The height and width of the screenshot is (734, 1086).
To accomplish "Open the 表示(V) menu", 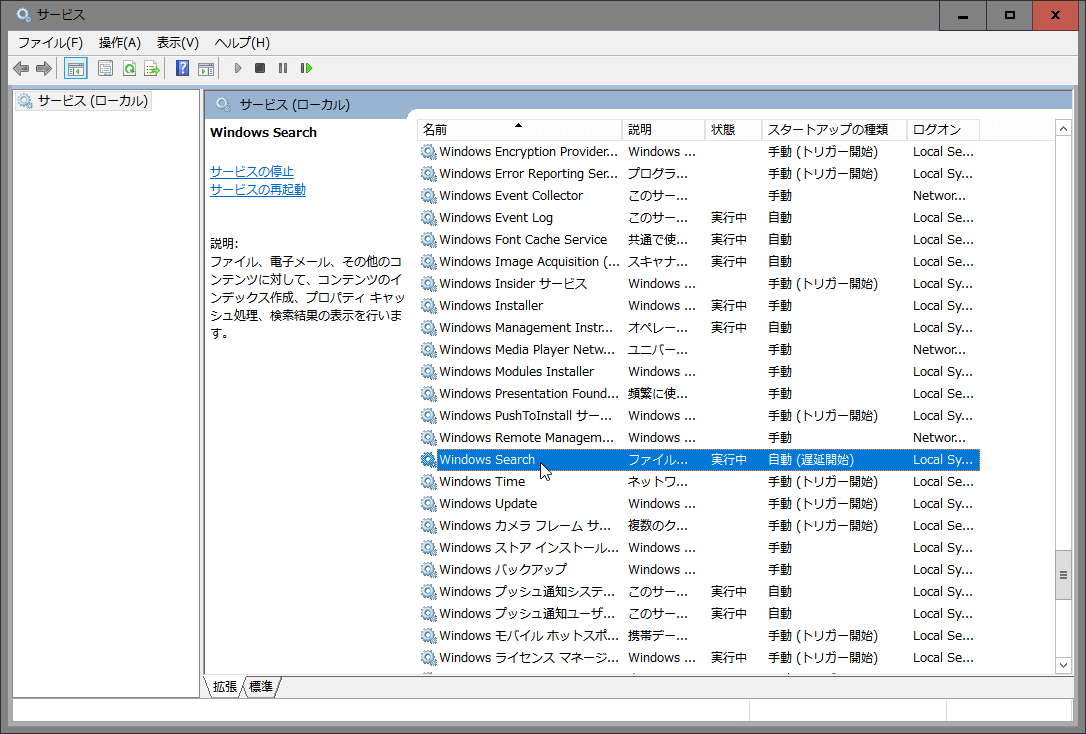I will point(177,42).
